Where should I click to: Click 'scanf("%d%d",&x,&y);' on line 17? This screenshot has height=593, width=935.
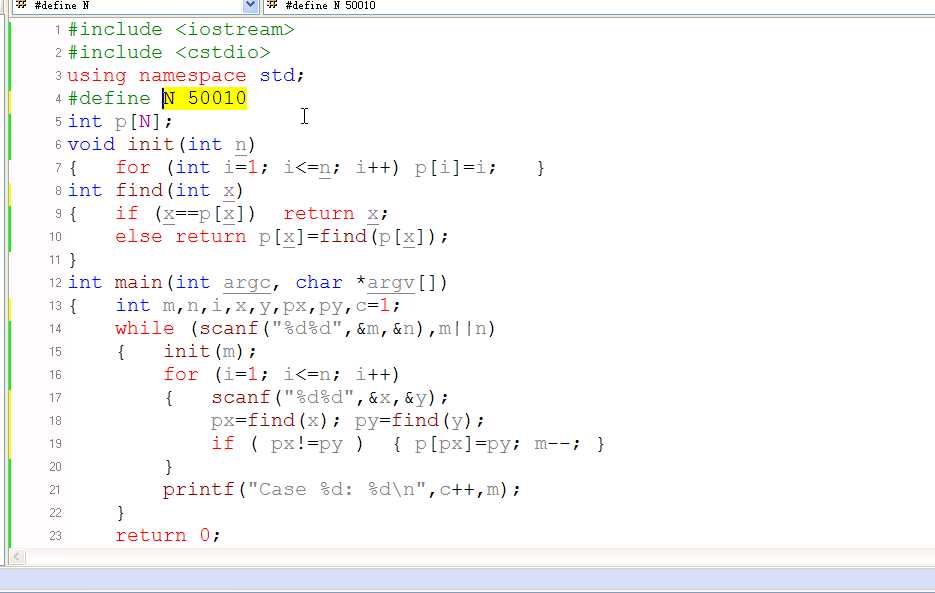pos(330,398)
